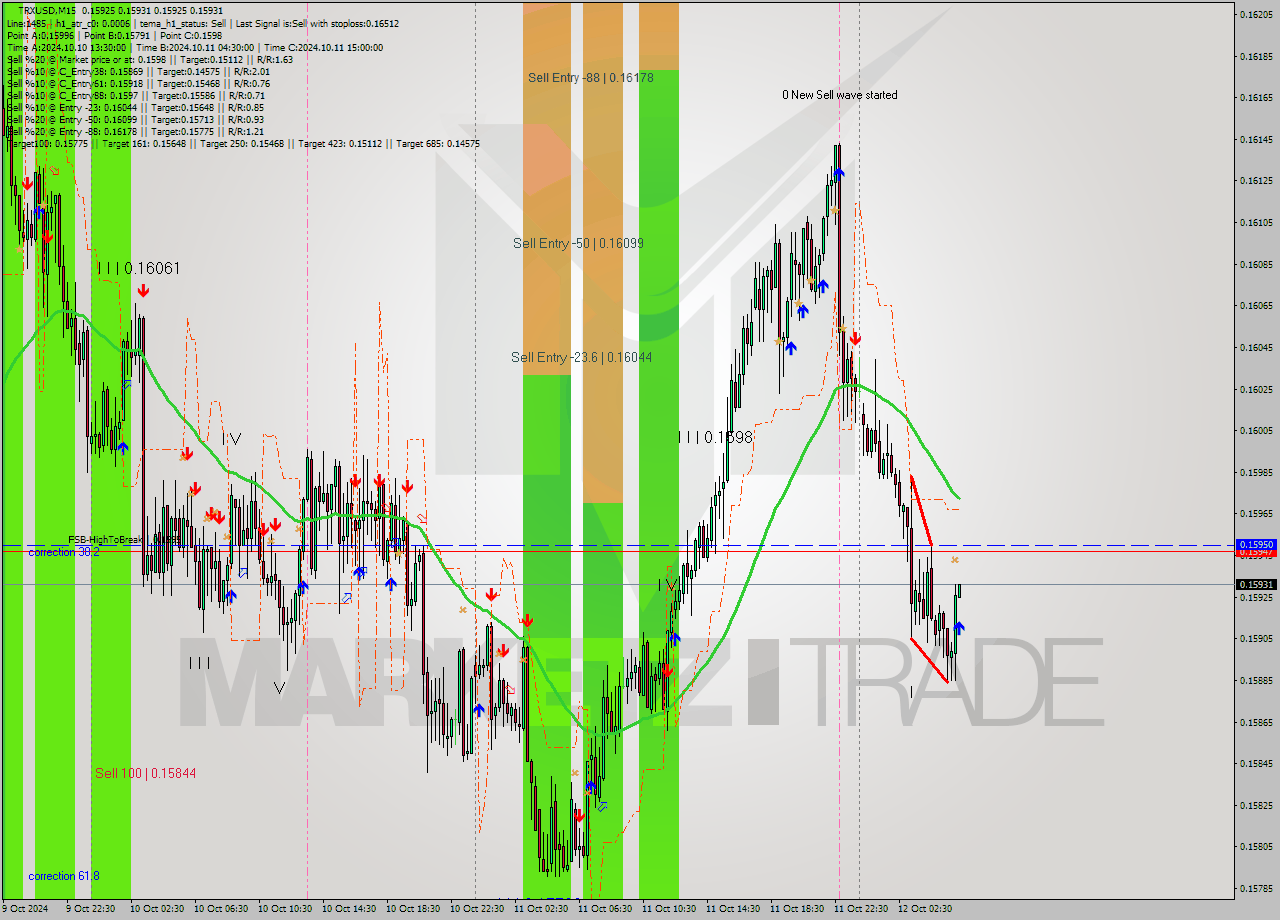Image resolution: width=1280 pixels, height=920 pixels.
Task: Select the '0 New Sell wave started' annotation
Action: (x=840, y=95)
